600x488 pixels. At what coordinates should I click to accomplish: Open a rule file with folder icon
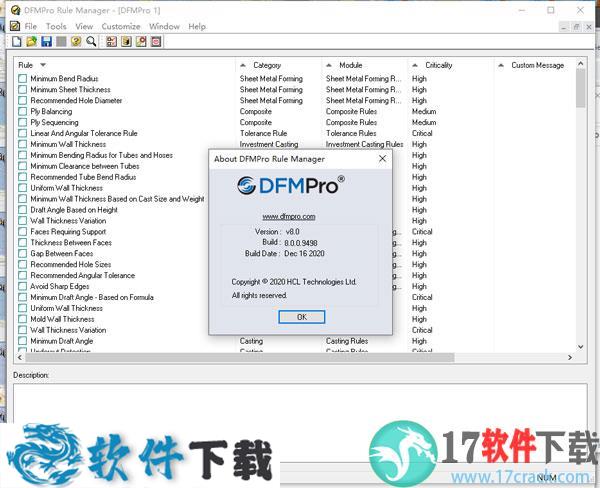click(32, 41)
